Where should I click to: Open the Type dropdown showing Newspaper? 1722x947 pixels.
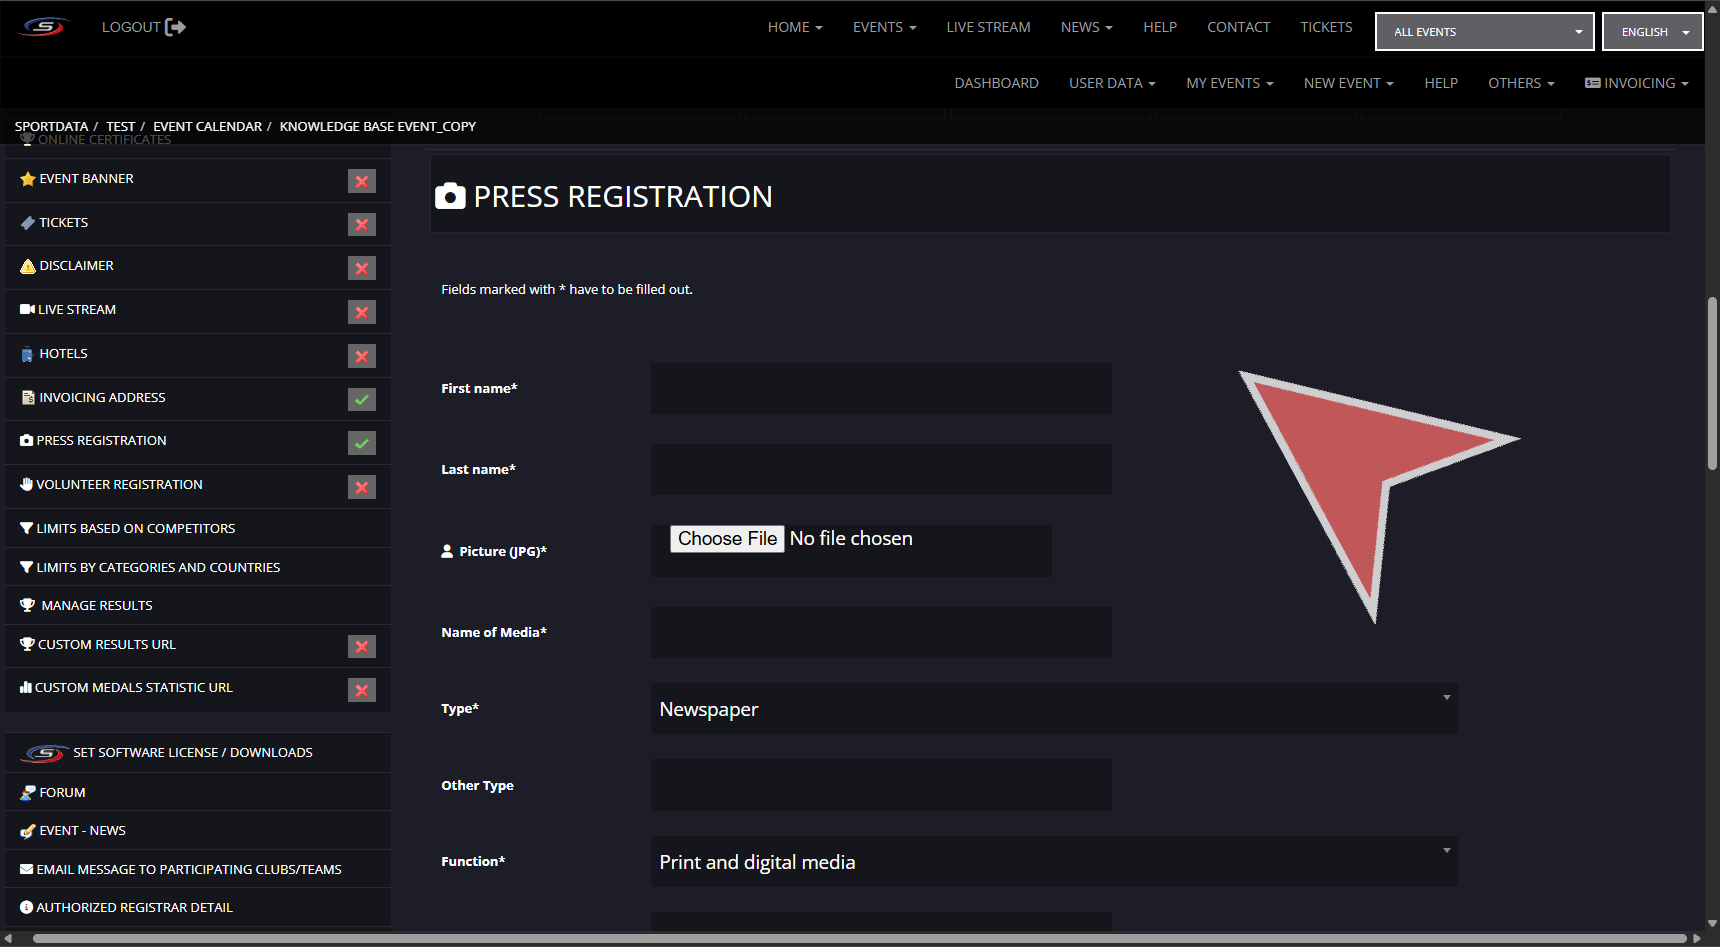click(x=1053, y=709)
